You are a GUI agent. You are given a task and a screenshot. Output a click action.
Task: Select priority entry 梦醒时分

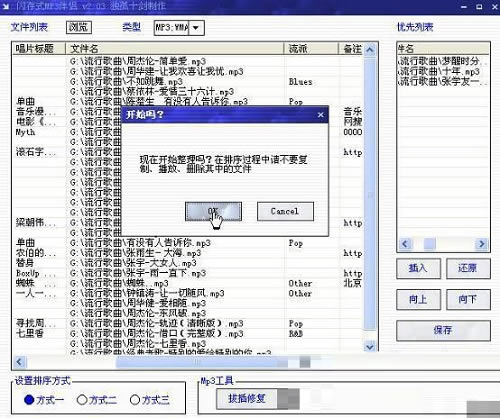pos(443,61)
